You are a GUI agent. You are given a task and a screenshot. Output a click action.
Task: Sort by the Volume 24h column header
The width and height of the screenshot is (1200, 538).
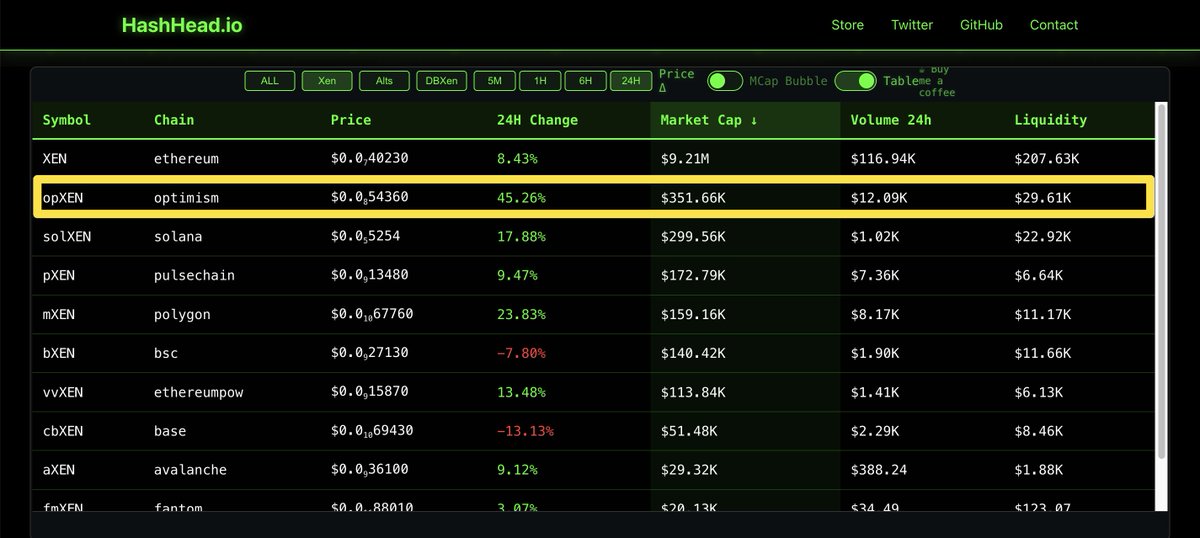pyautogui.click(x=891, y=120)
